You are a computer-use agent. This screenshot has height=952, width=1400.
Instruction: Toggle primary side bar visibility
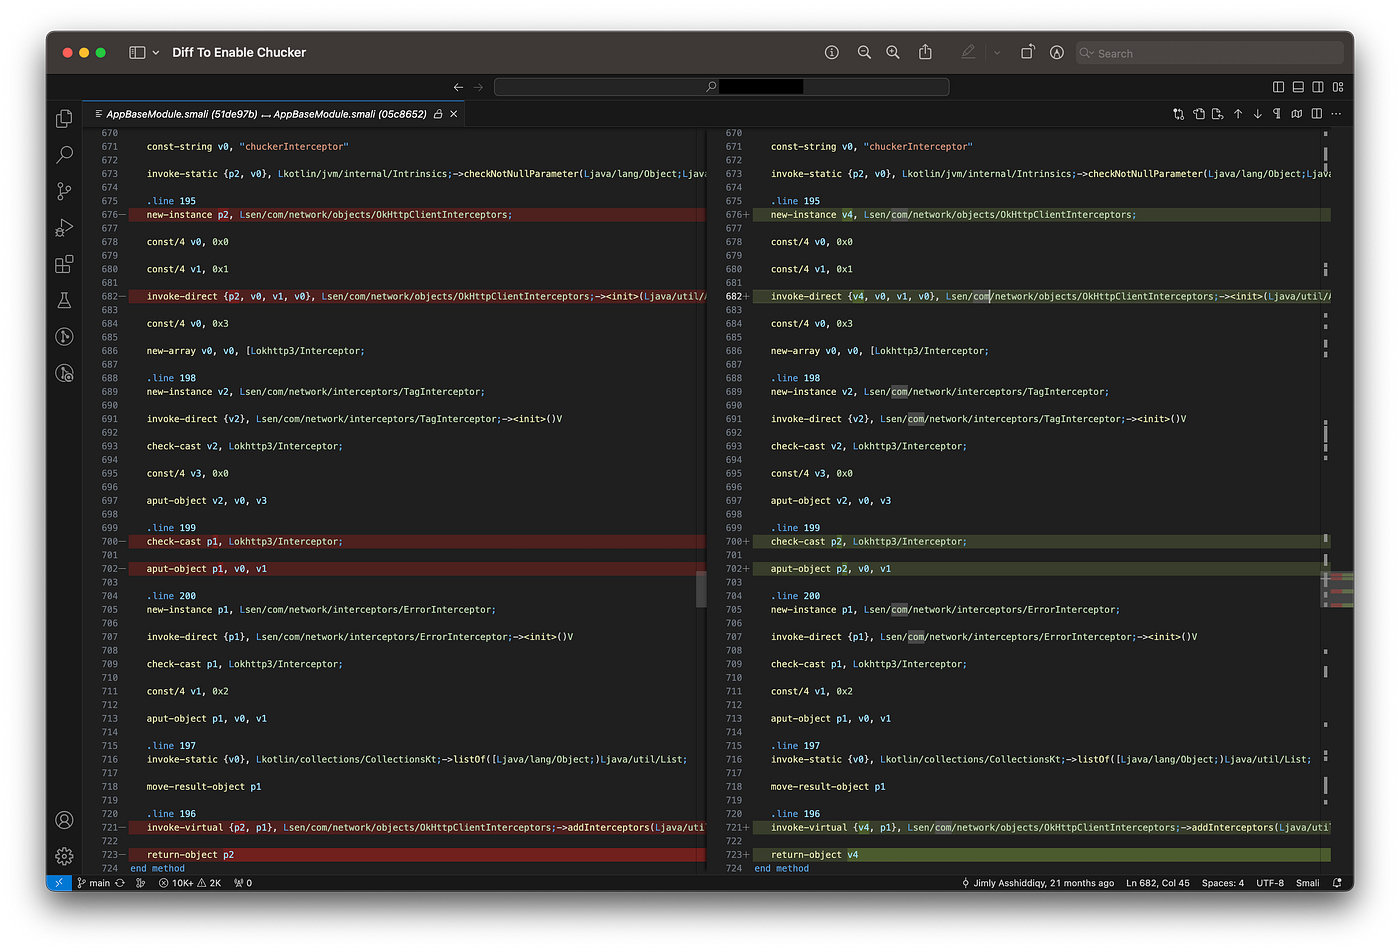pyautogui.click(x=1278, y=87)
